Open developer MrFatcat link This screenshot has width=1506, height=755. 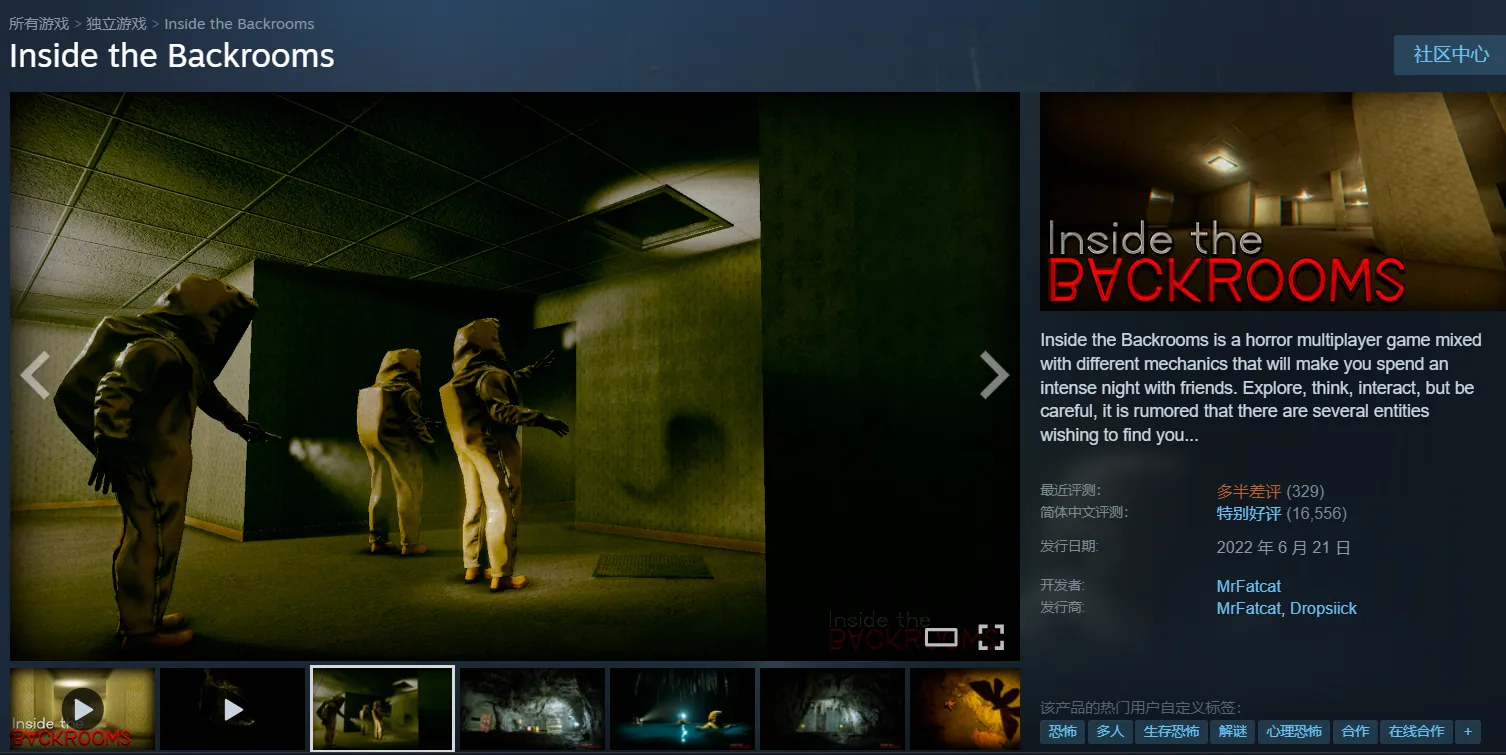[1248, 586]
